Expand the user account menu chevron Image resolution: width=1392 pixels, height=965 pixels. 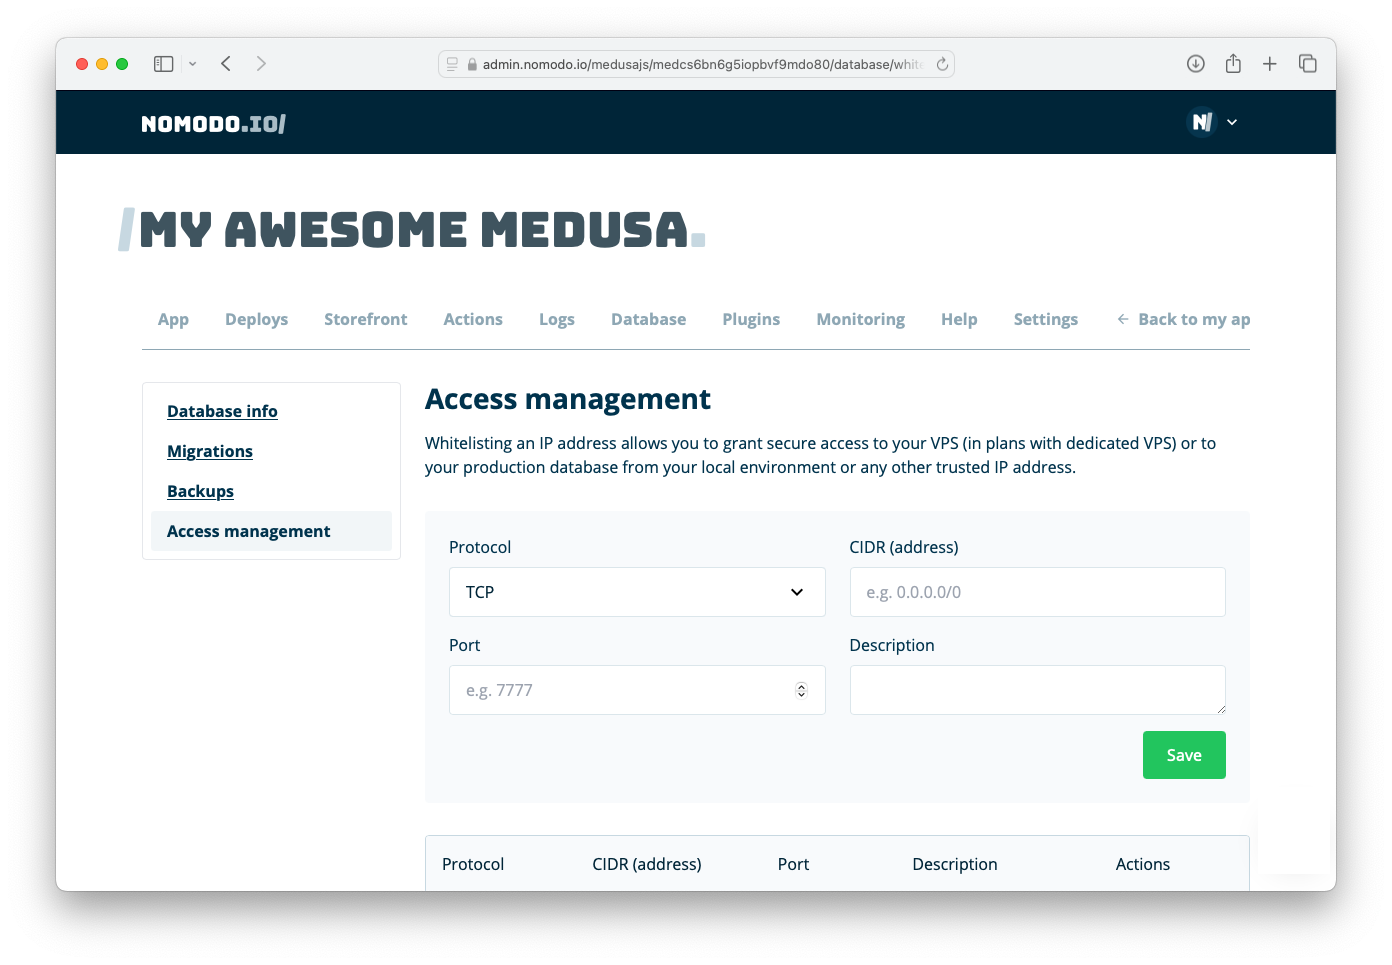point(1232,122)
